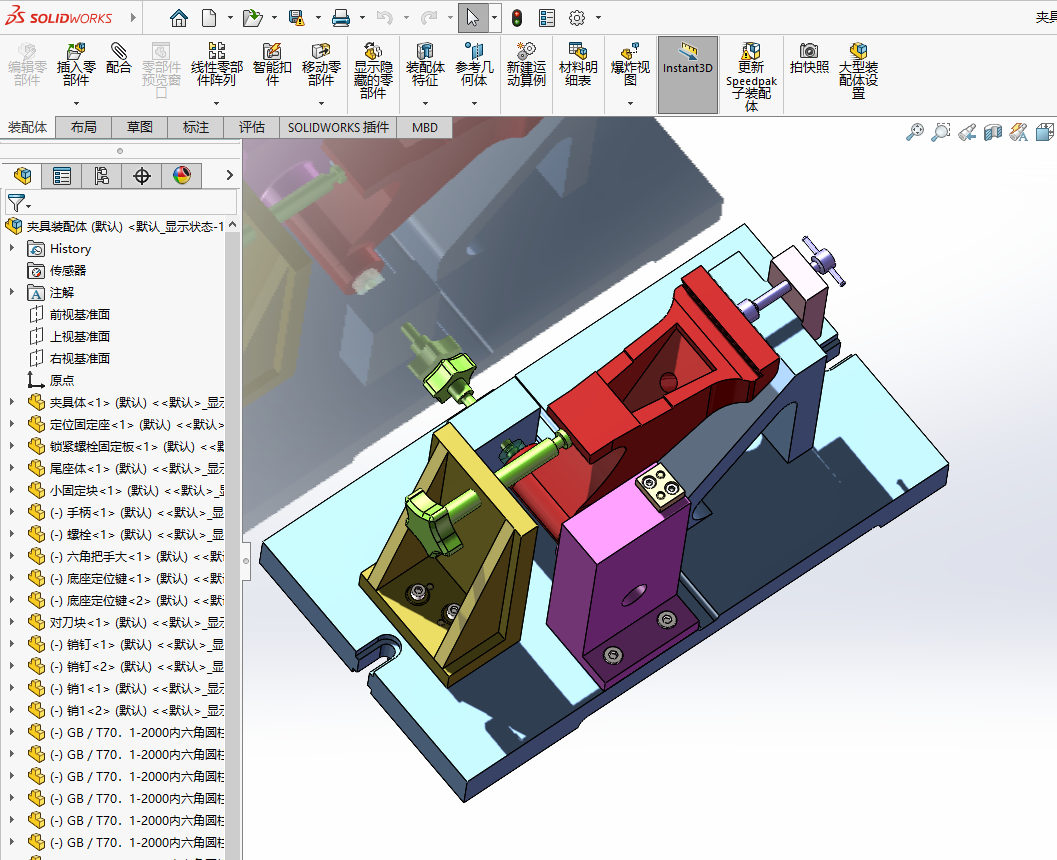Expand the 对刀块<1> component node

tap(11, 622)
